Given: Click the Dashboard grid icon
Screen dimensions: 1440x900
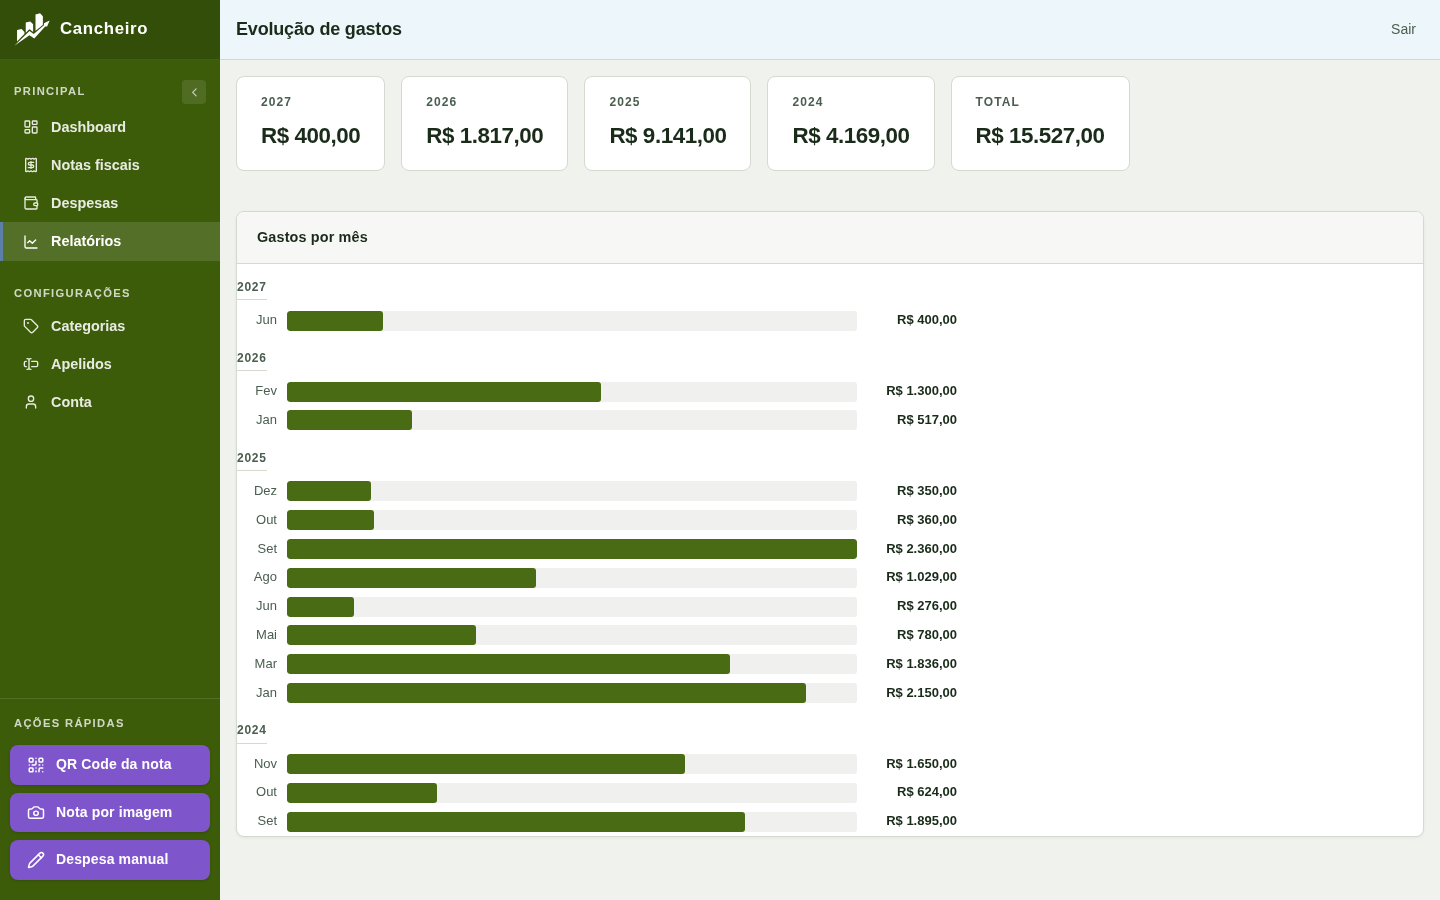Looking at the screenshot, I should pyautogui.click(x=31, y=127).
